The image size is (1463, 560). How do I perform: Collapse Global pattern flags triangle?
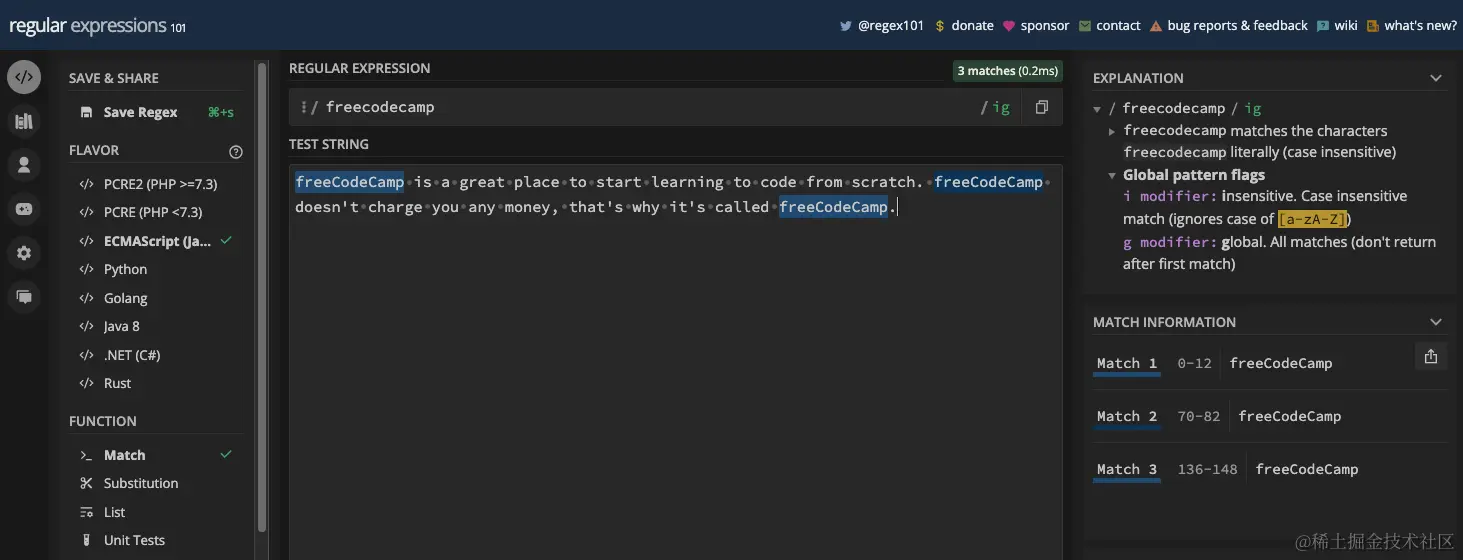coord(1112,175)
